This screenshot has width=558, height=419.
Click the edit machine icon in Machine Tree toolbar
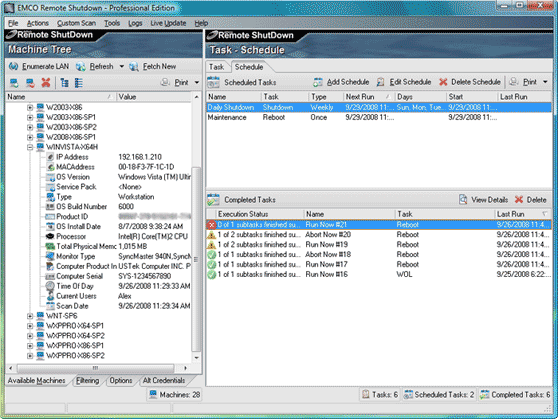[x=30, y=83]
